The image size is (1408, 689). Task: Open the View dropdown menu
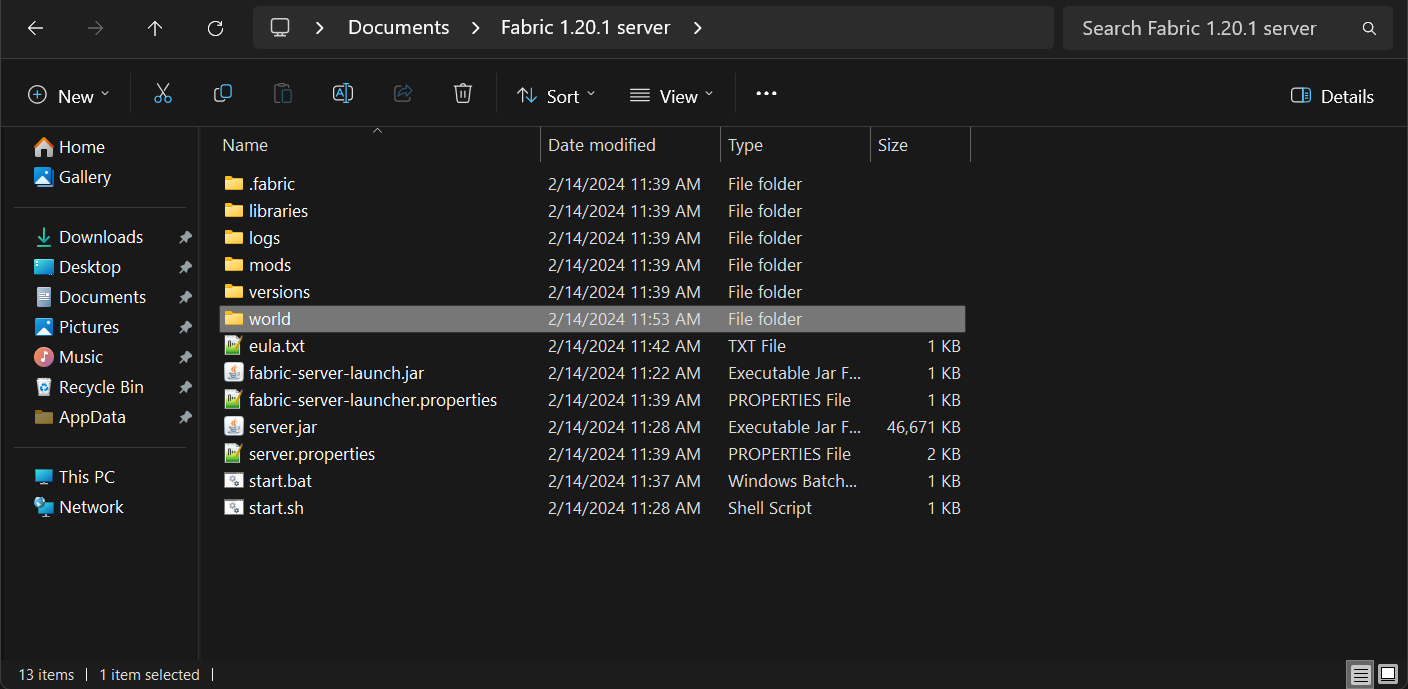tap(672, 96)
